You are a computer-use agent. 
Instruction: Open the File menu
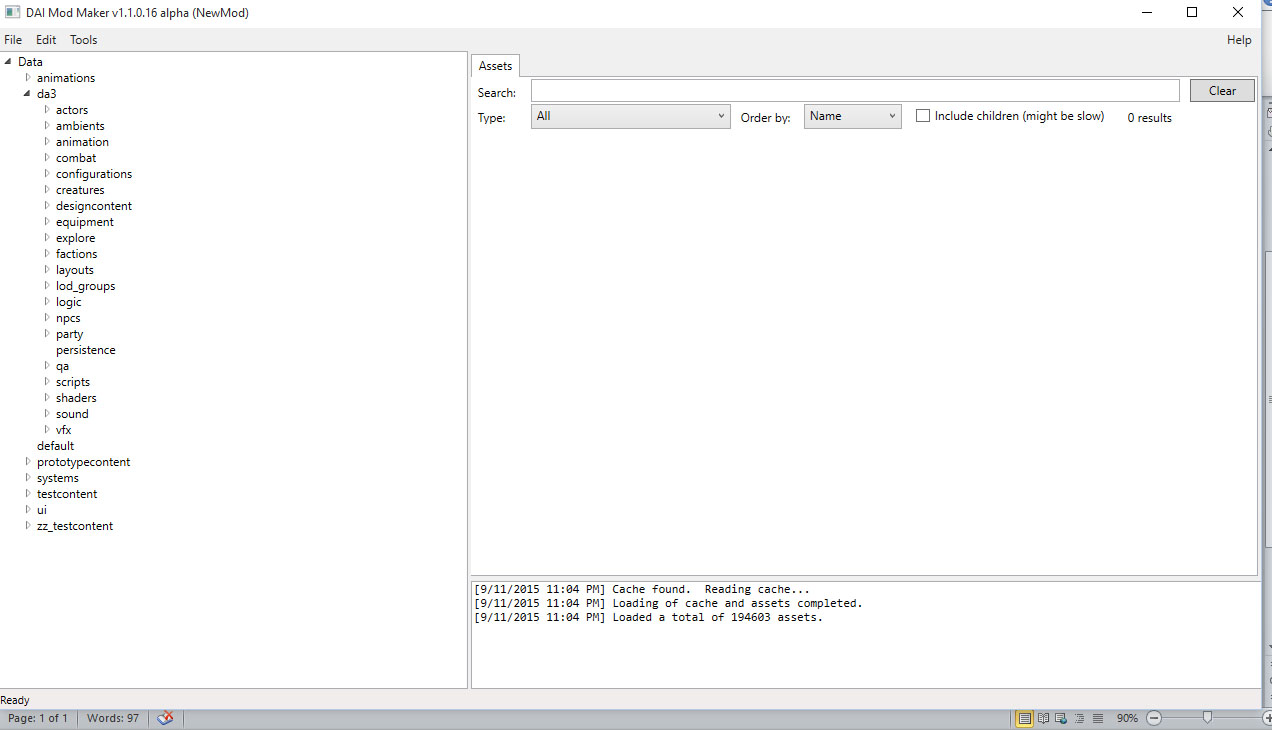click(x=13, y=40)
